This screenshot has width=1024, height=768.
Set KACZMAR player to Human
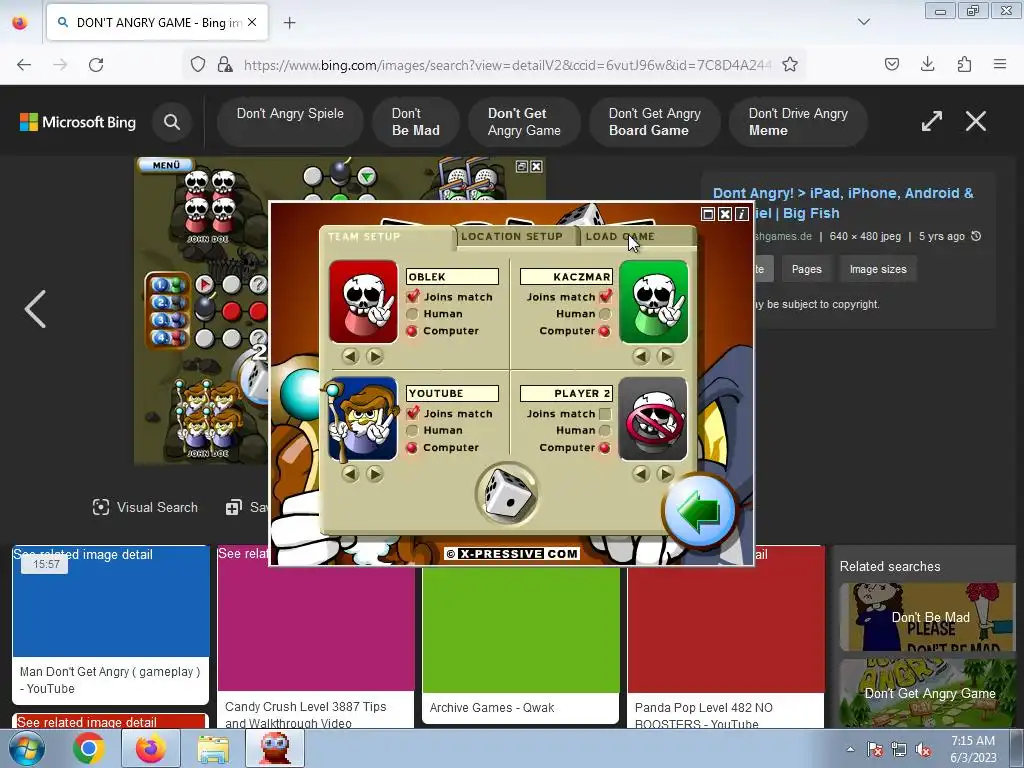point(605,314)
